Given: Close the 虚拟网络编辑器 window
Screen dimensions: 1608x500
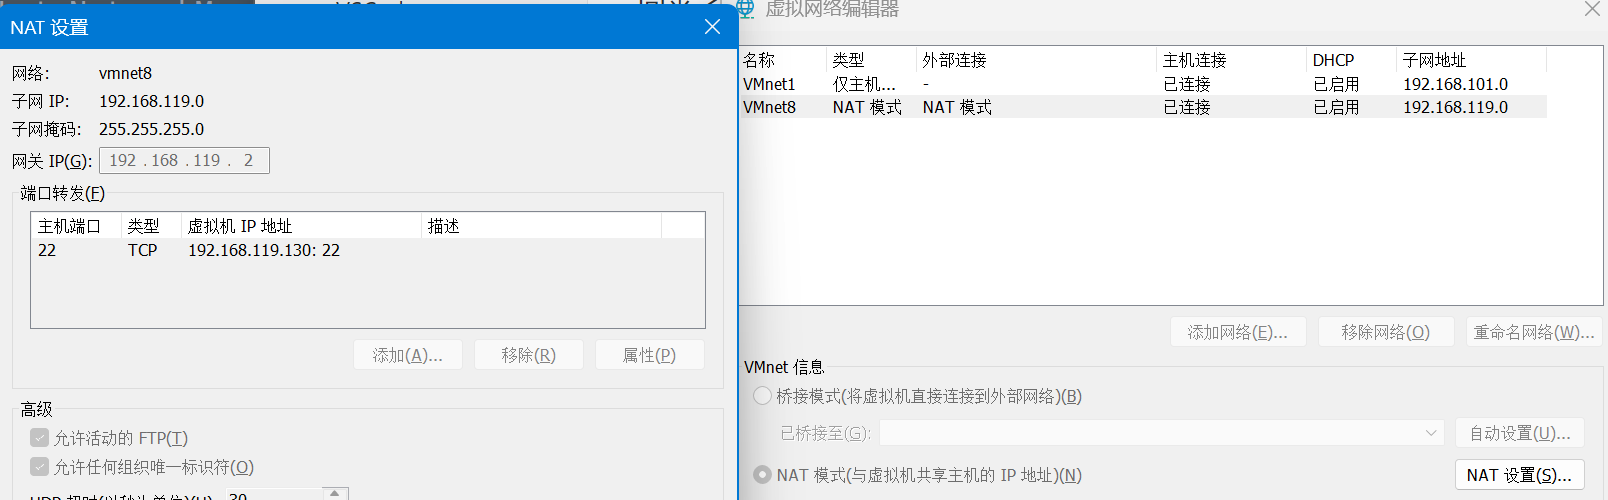Looking at the screenshot, I should coord(1591,9).
